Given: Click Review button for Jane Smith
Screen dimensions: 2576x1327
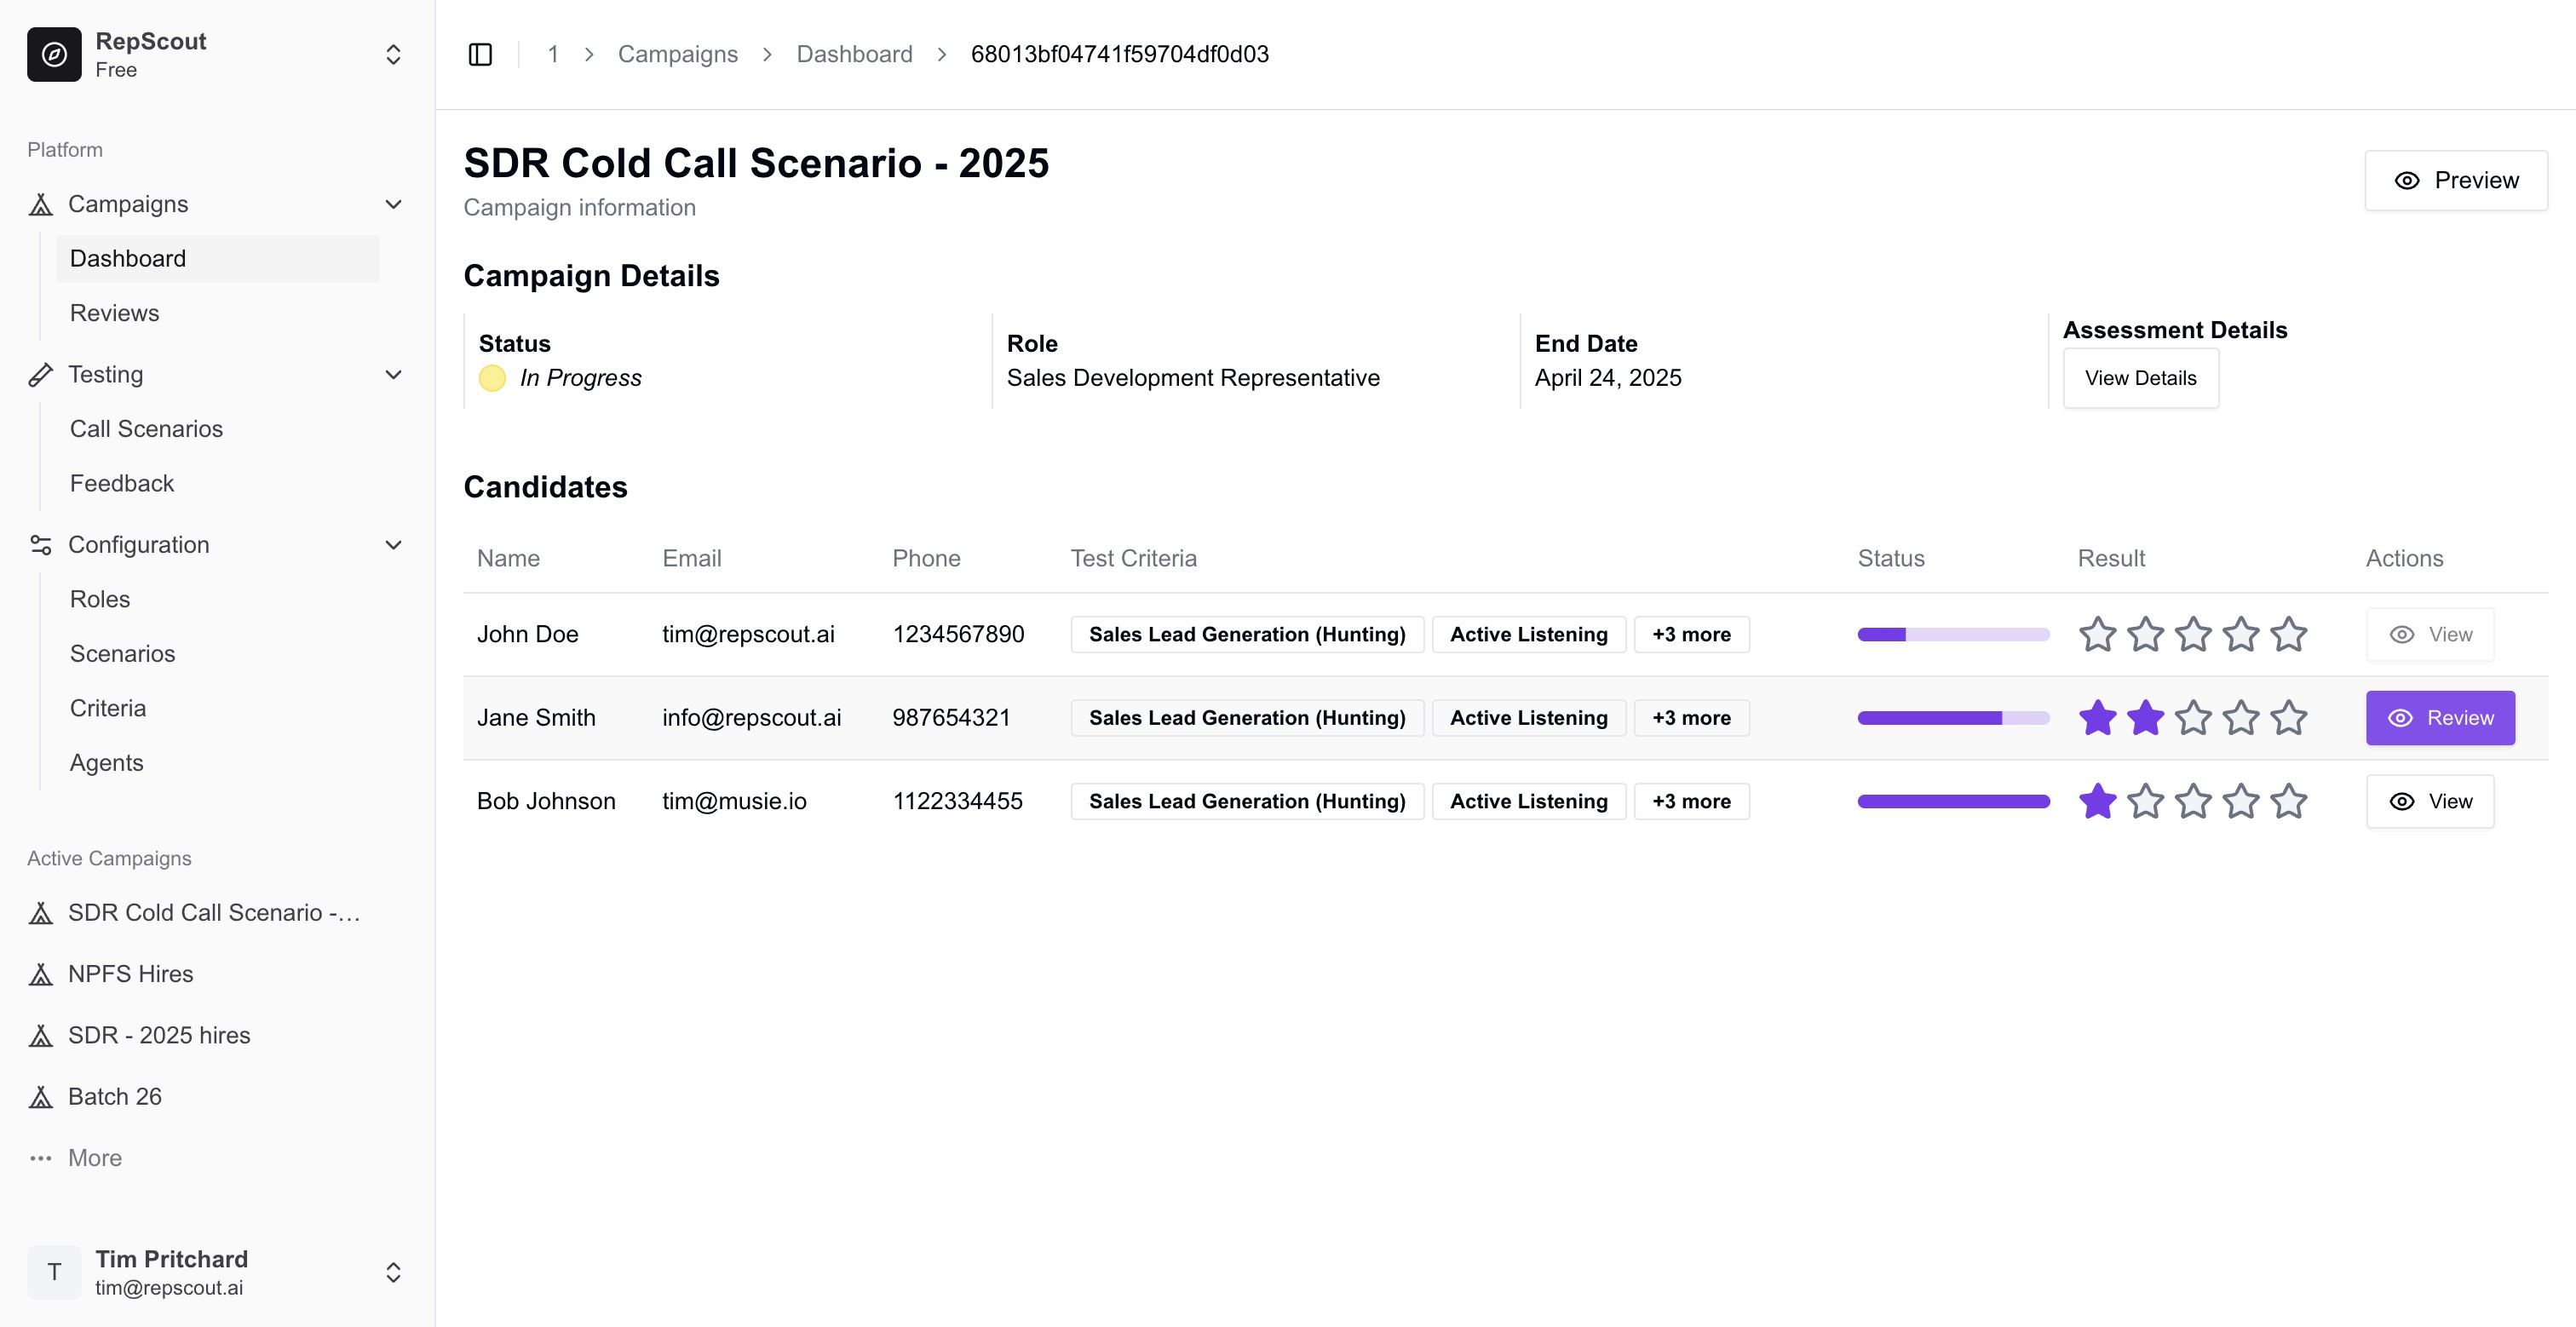Looking at the screenshot, I should 2440,718.
